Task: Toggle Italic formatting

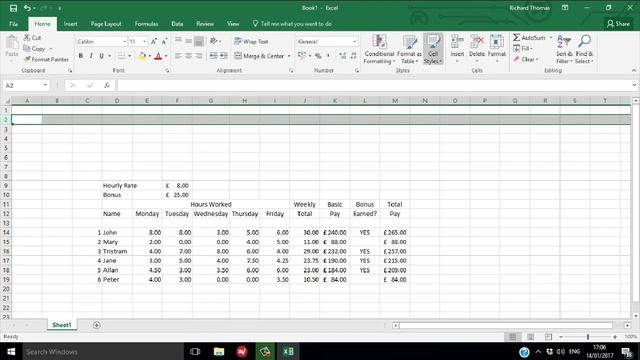Action: 91,56
